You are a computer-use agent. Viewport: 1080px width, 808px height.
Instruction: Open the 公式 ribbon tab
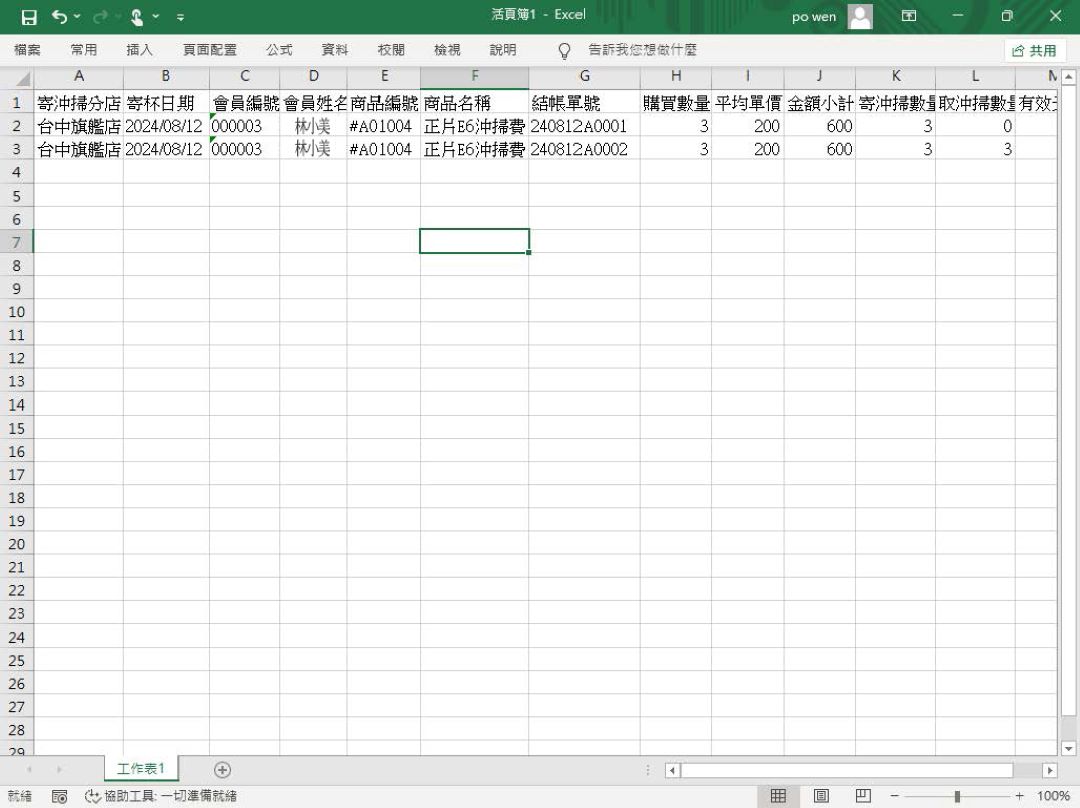click(279, 50)
